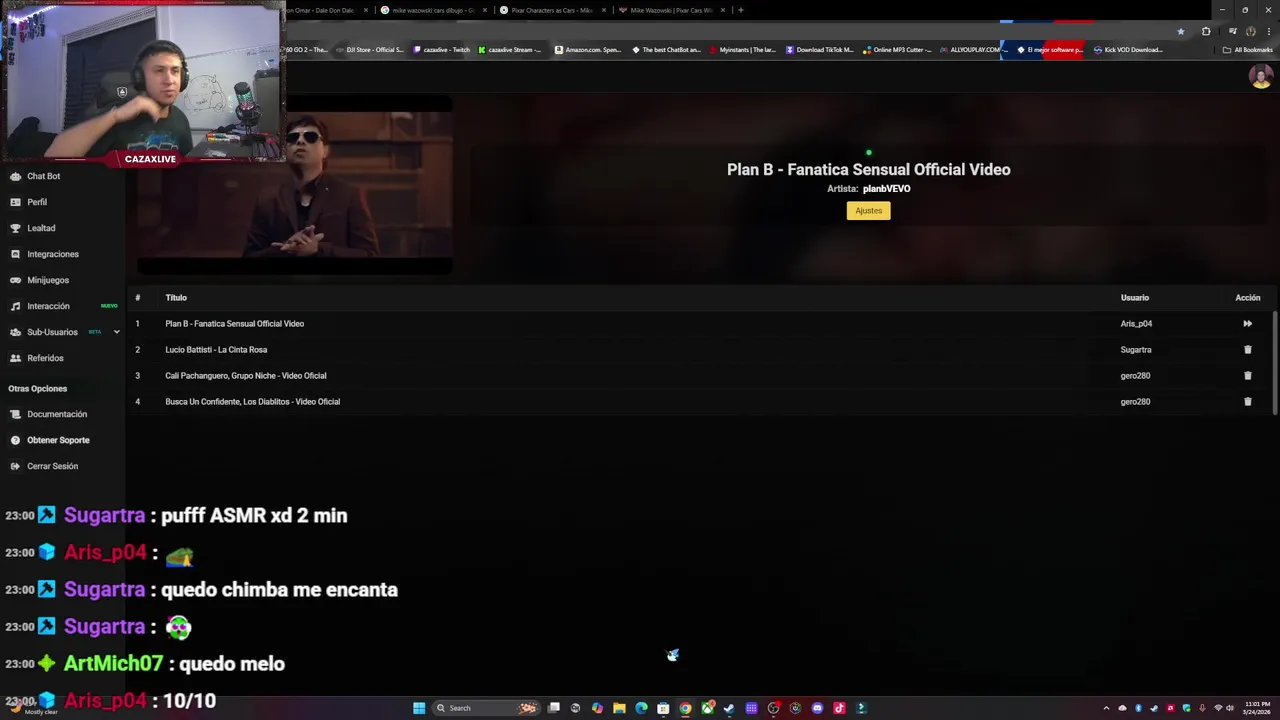Click user Sugartra in the queue table

pos(1136,350)
